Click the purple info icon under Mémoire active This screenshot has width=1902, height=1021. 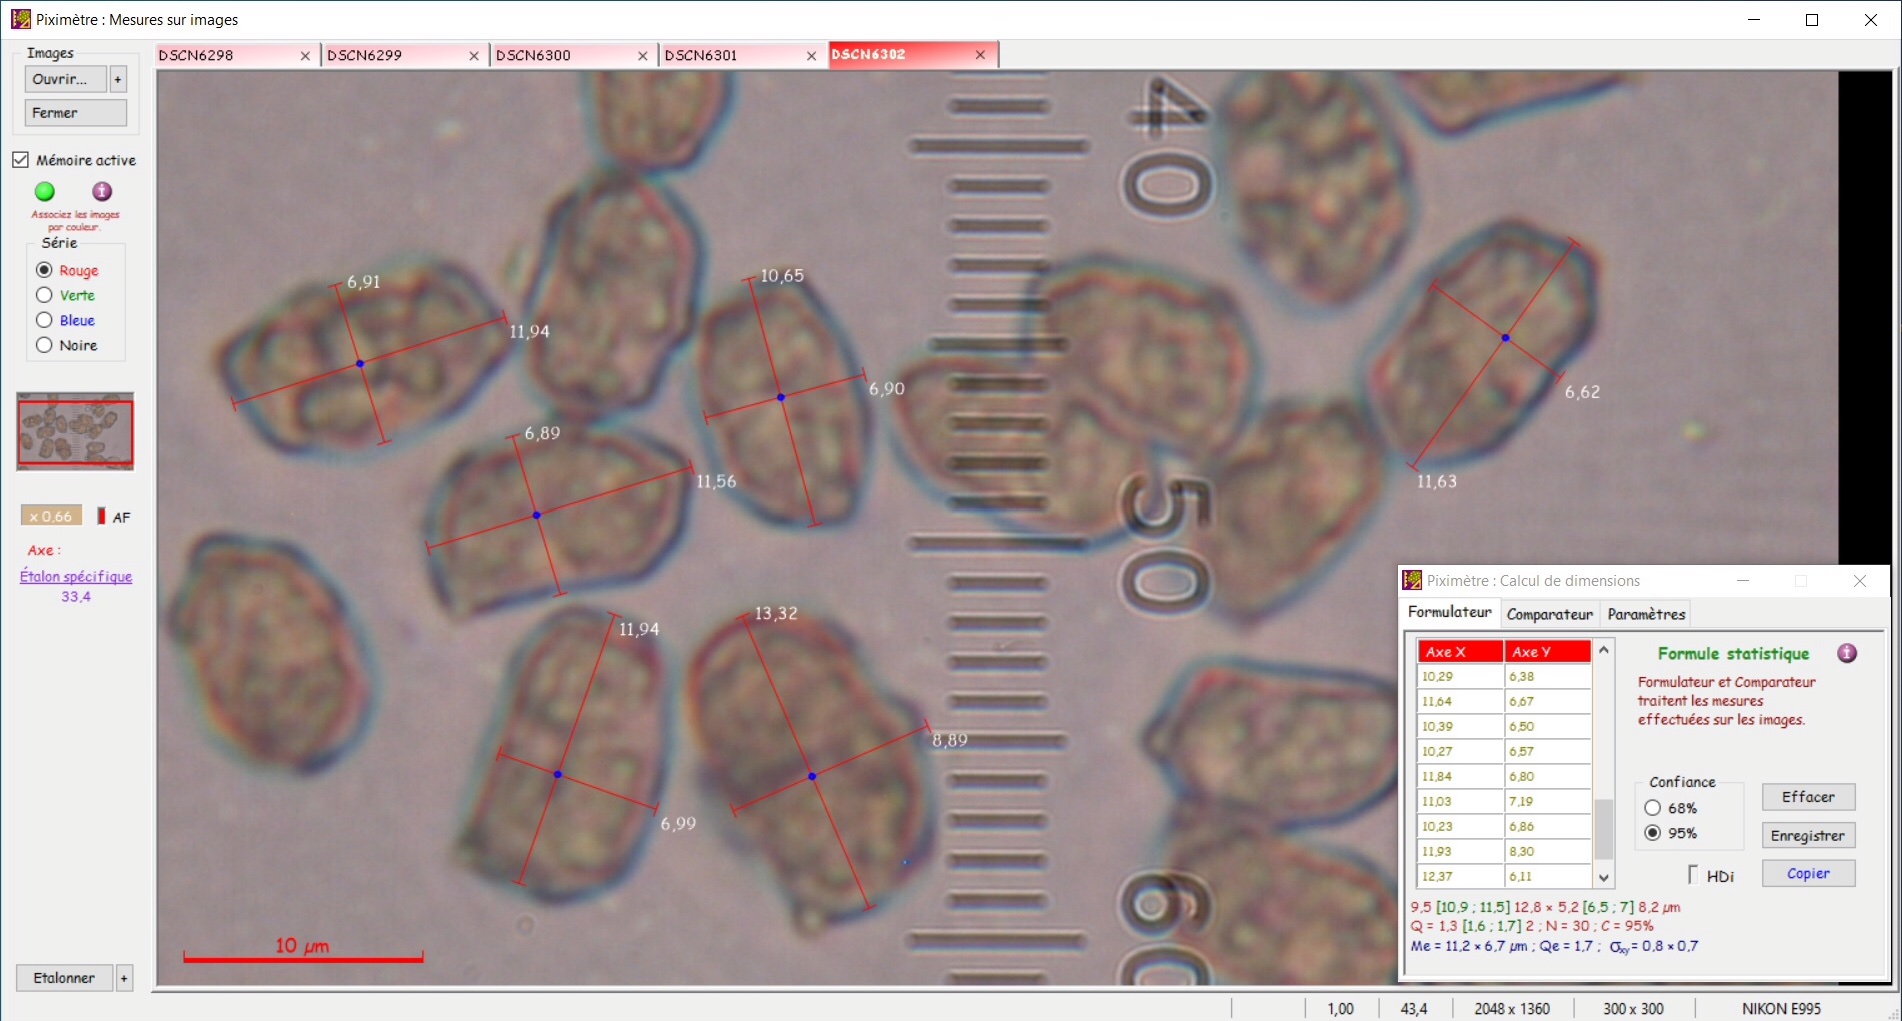(102, 191)
